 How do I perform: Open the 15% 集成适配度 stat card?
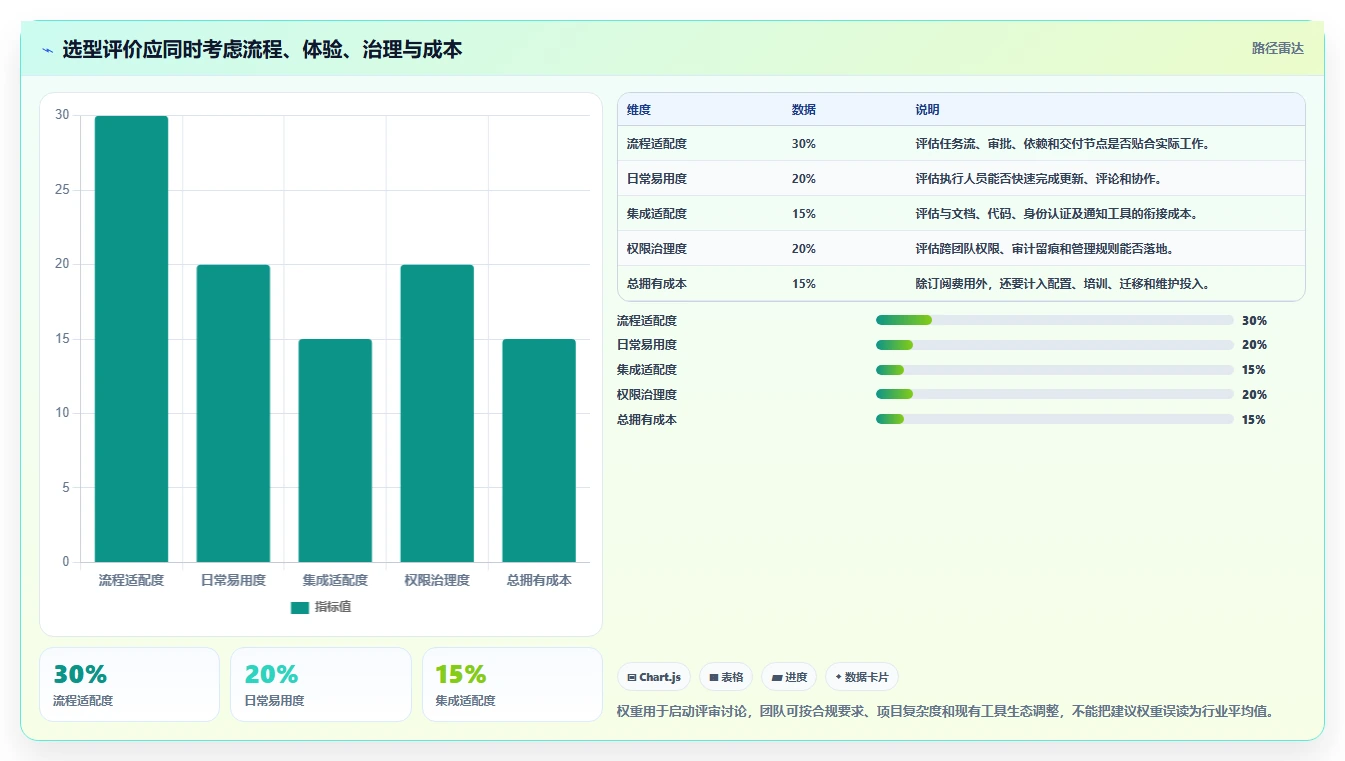(512, 685)
